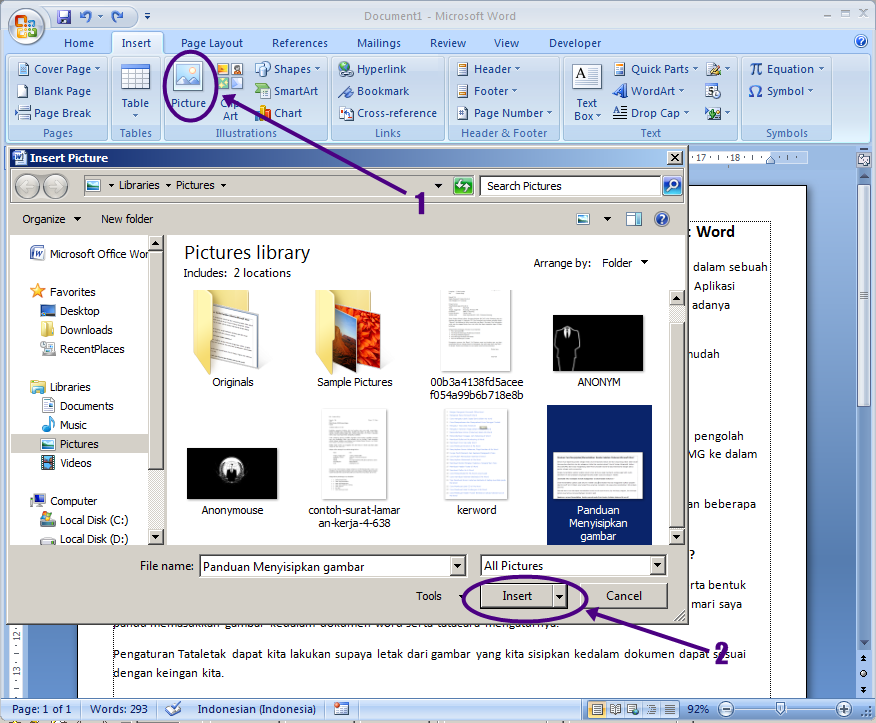Select the Originals folder

click(232, 339)
